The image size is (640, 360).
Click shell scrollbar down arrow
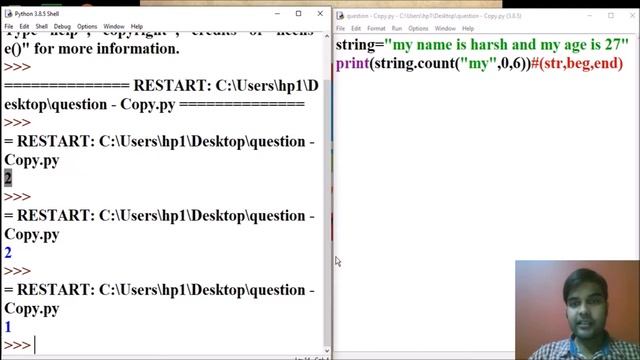click(327, 351)
